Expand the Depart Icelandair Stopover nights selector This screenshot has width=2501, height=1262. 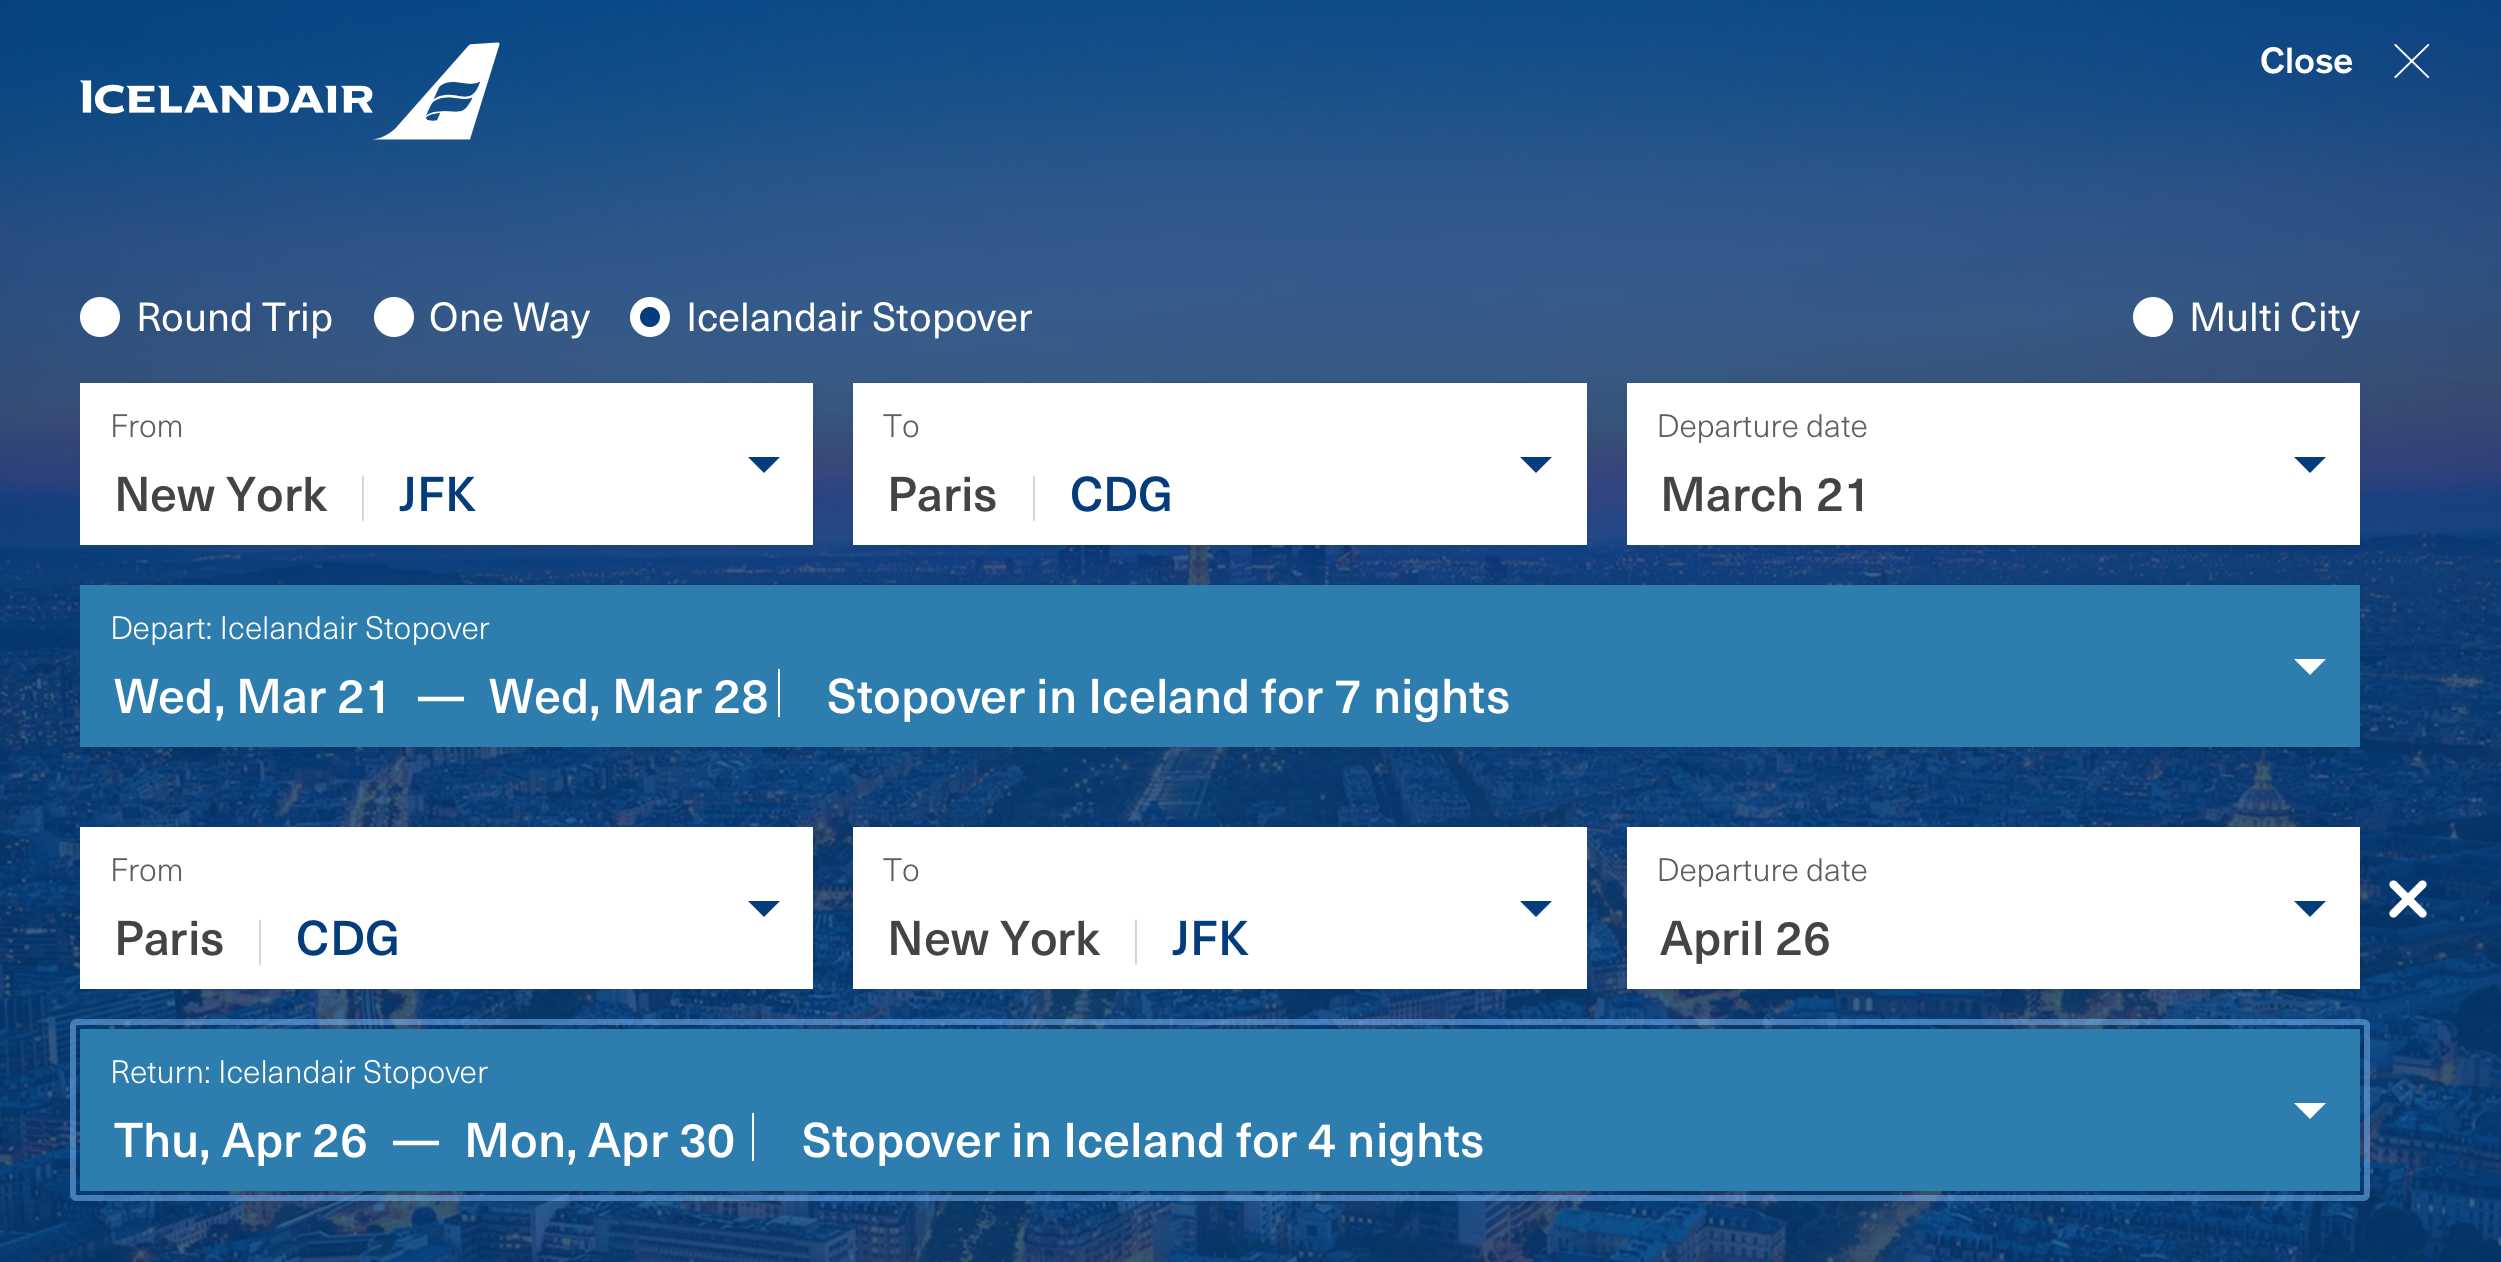(1220, 666)
